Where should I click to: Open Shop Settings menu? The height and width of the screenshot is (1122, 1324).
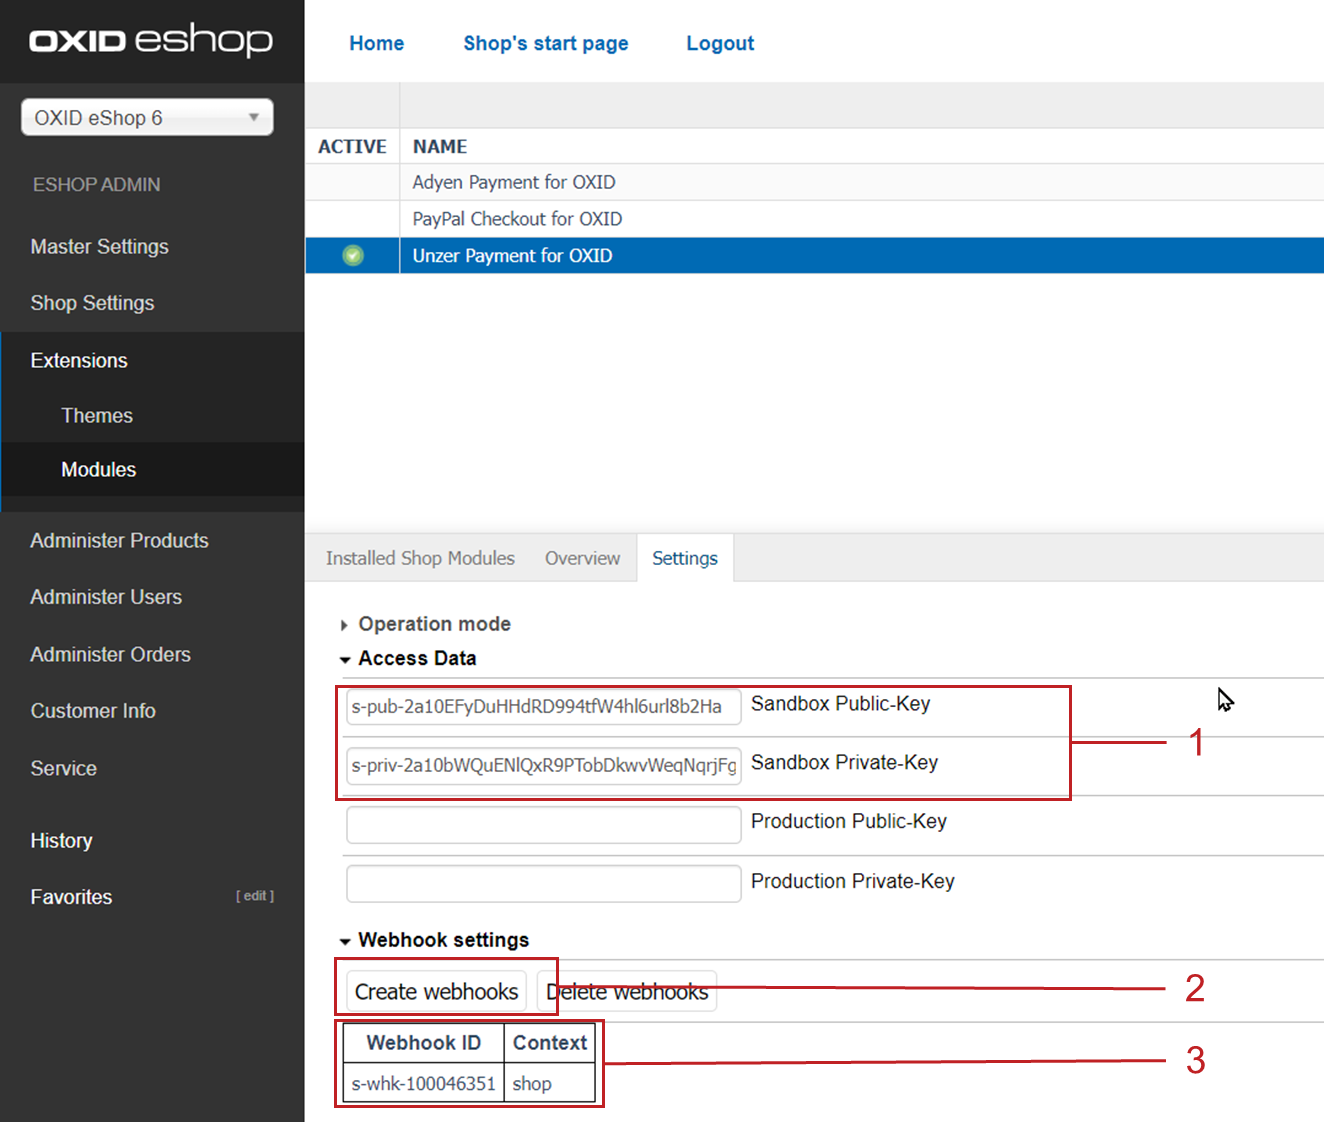92,303
